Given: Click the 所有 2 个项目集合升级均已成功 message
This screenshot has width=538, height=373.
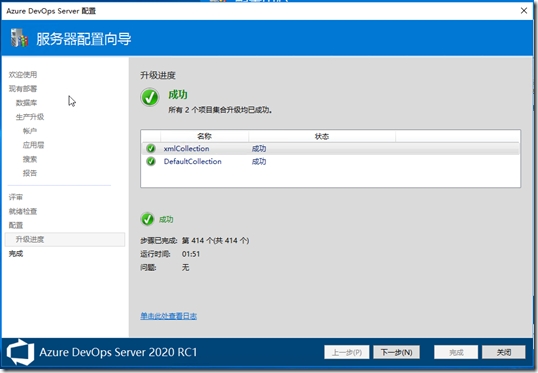Looking at the screenshot, I should [220, 110].
